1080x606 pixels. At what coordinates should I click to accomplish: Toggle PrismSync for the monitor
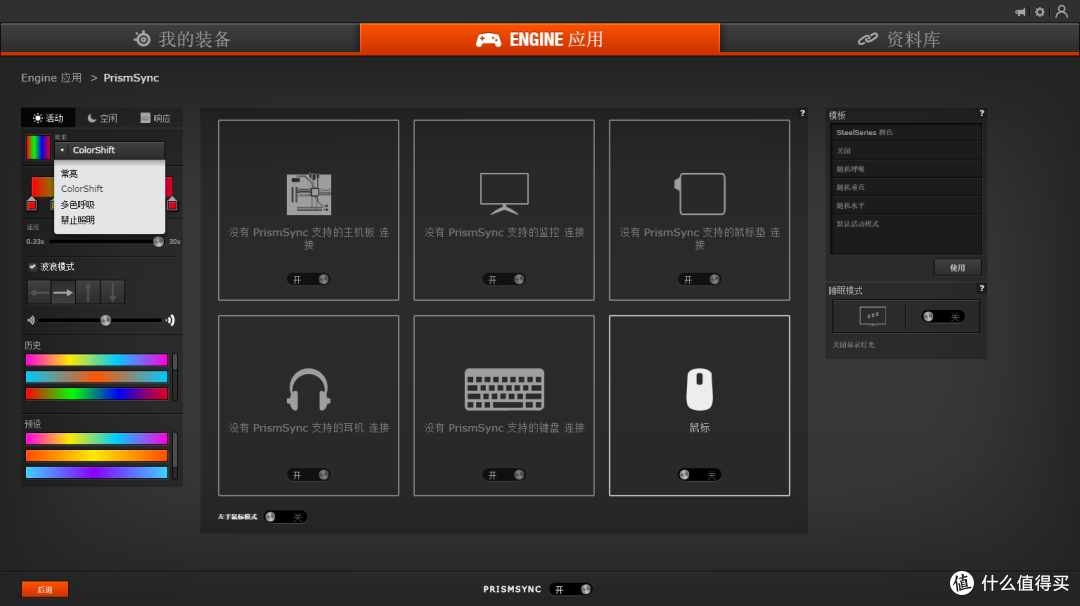coord(504,279)
